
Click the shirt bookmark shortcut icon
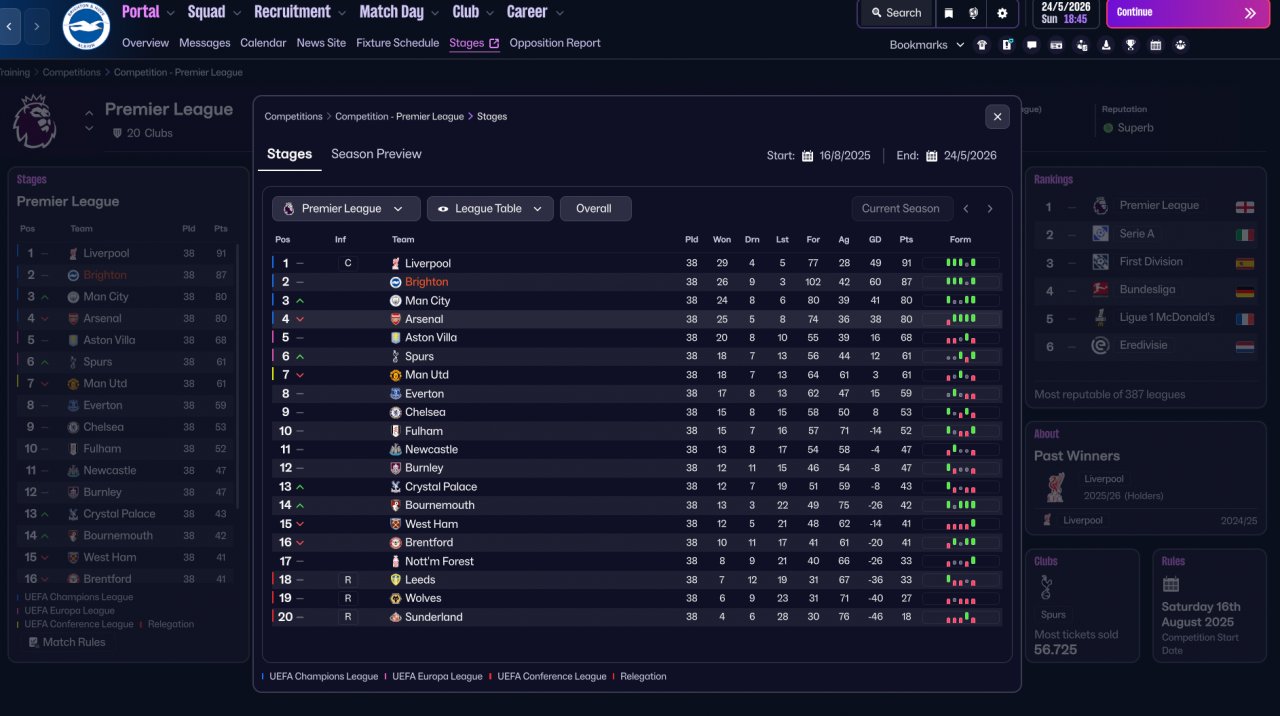(982, 45)
